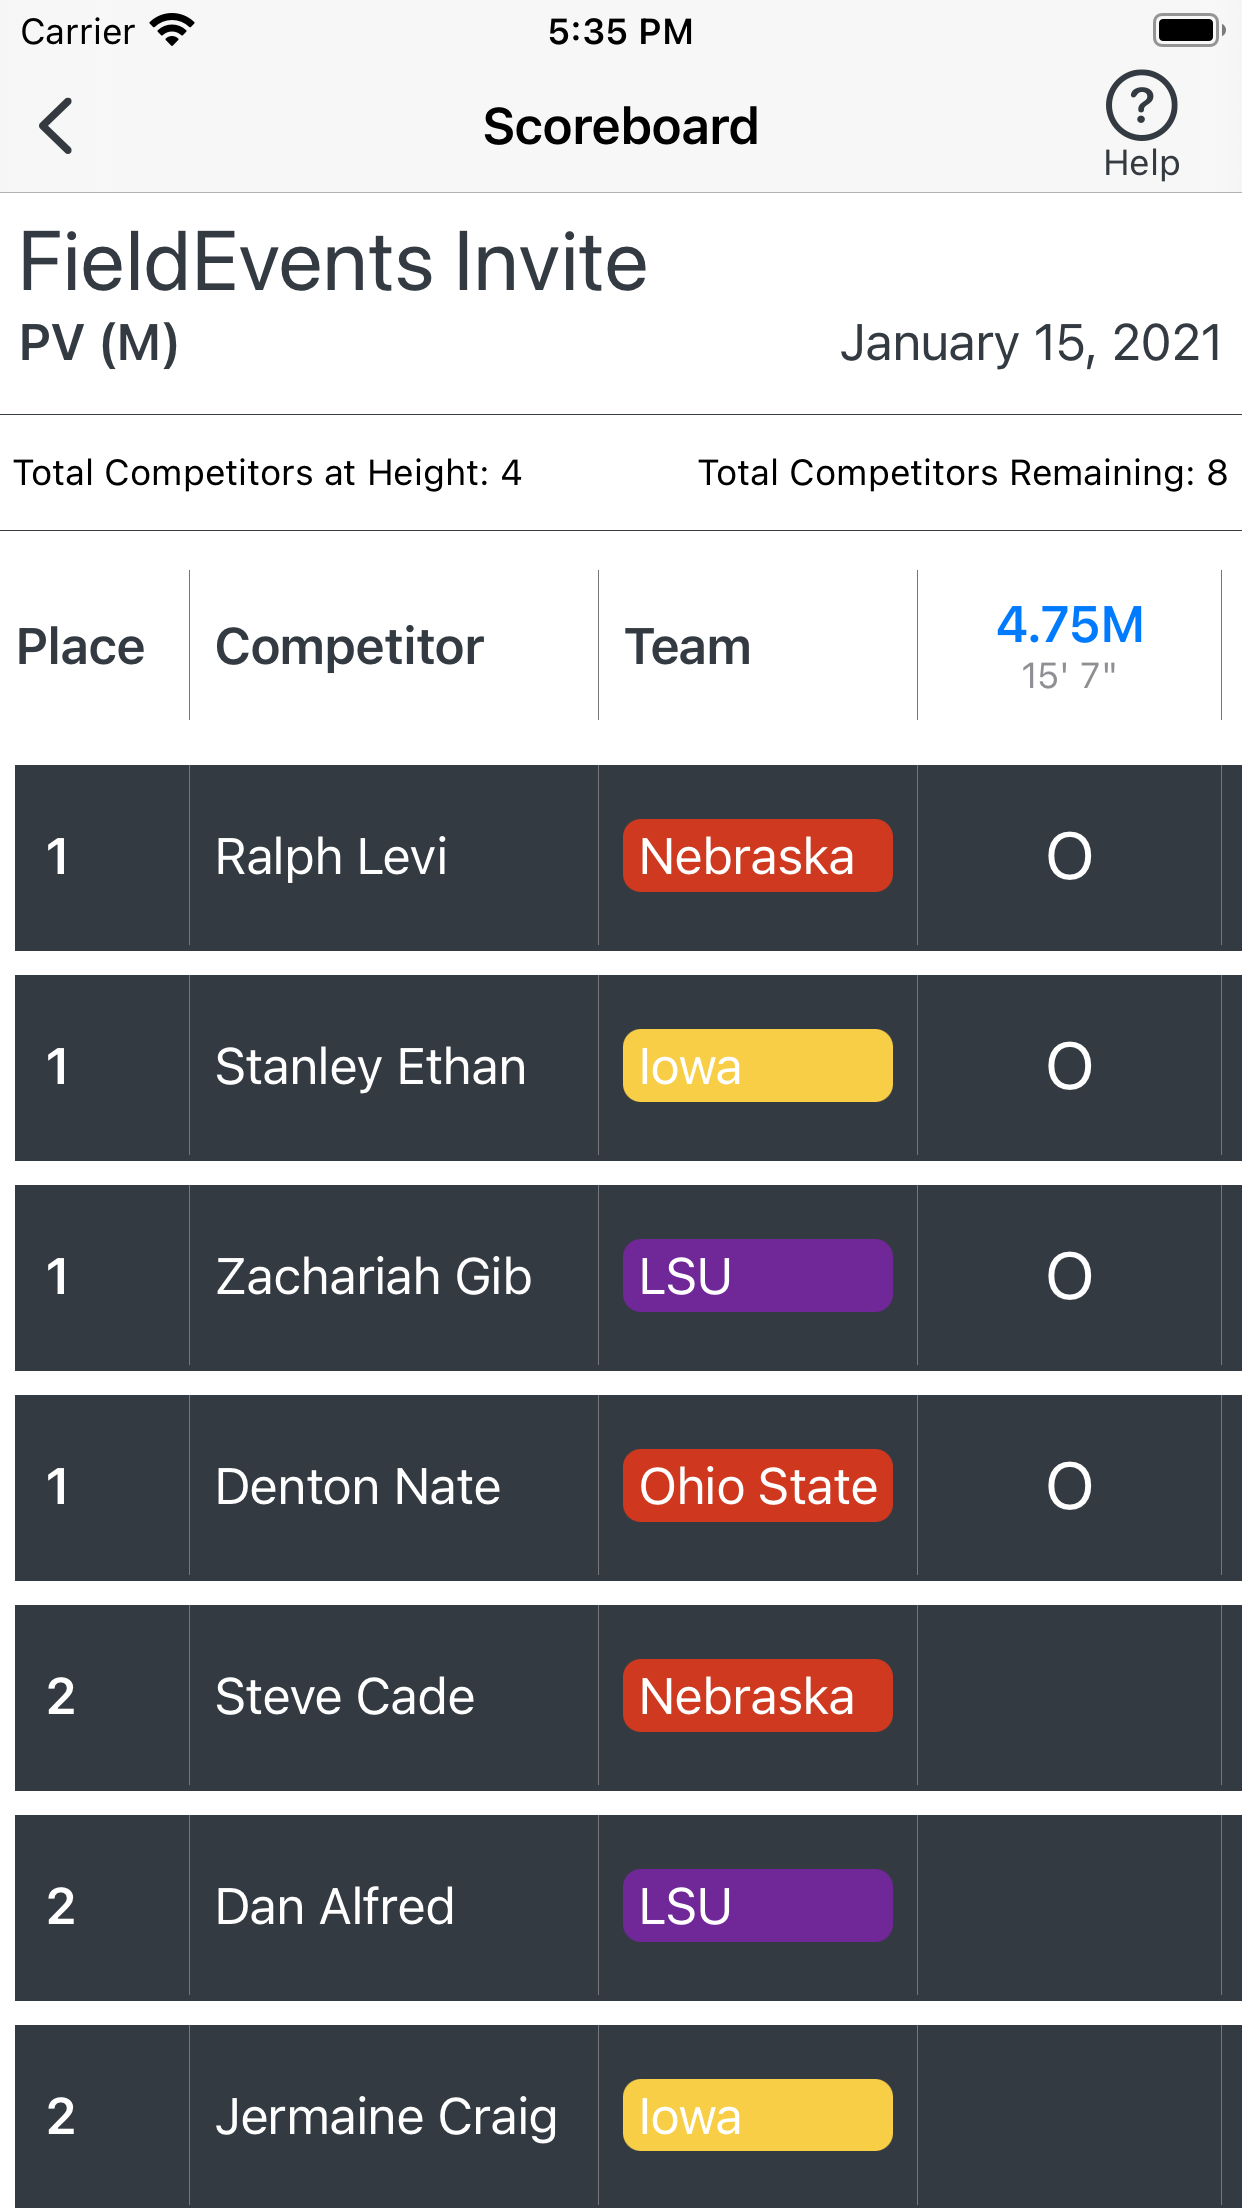The width and height of the screenshot is (1242, 2208).
Task: Open Jermaine Craig's row
Action: [x=628, y=2116]
